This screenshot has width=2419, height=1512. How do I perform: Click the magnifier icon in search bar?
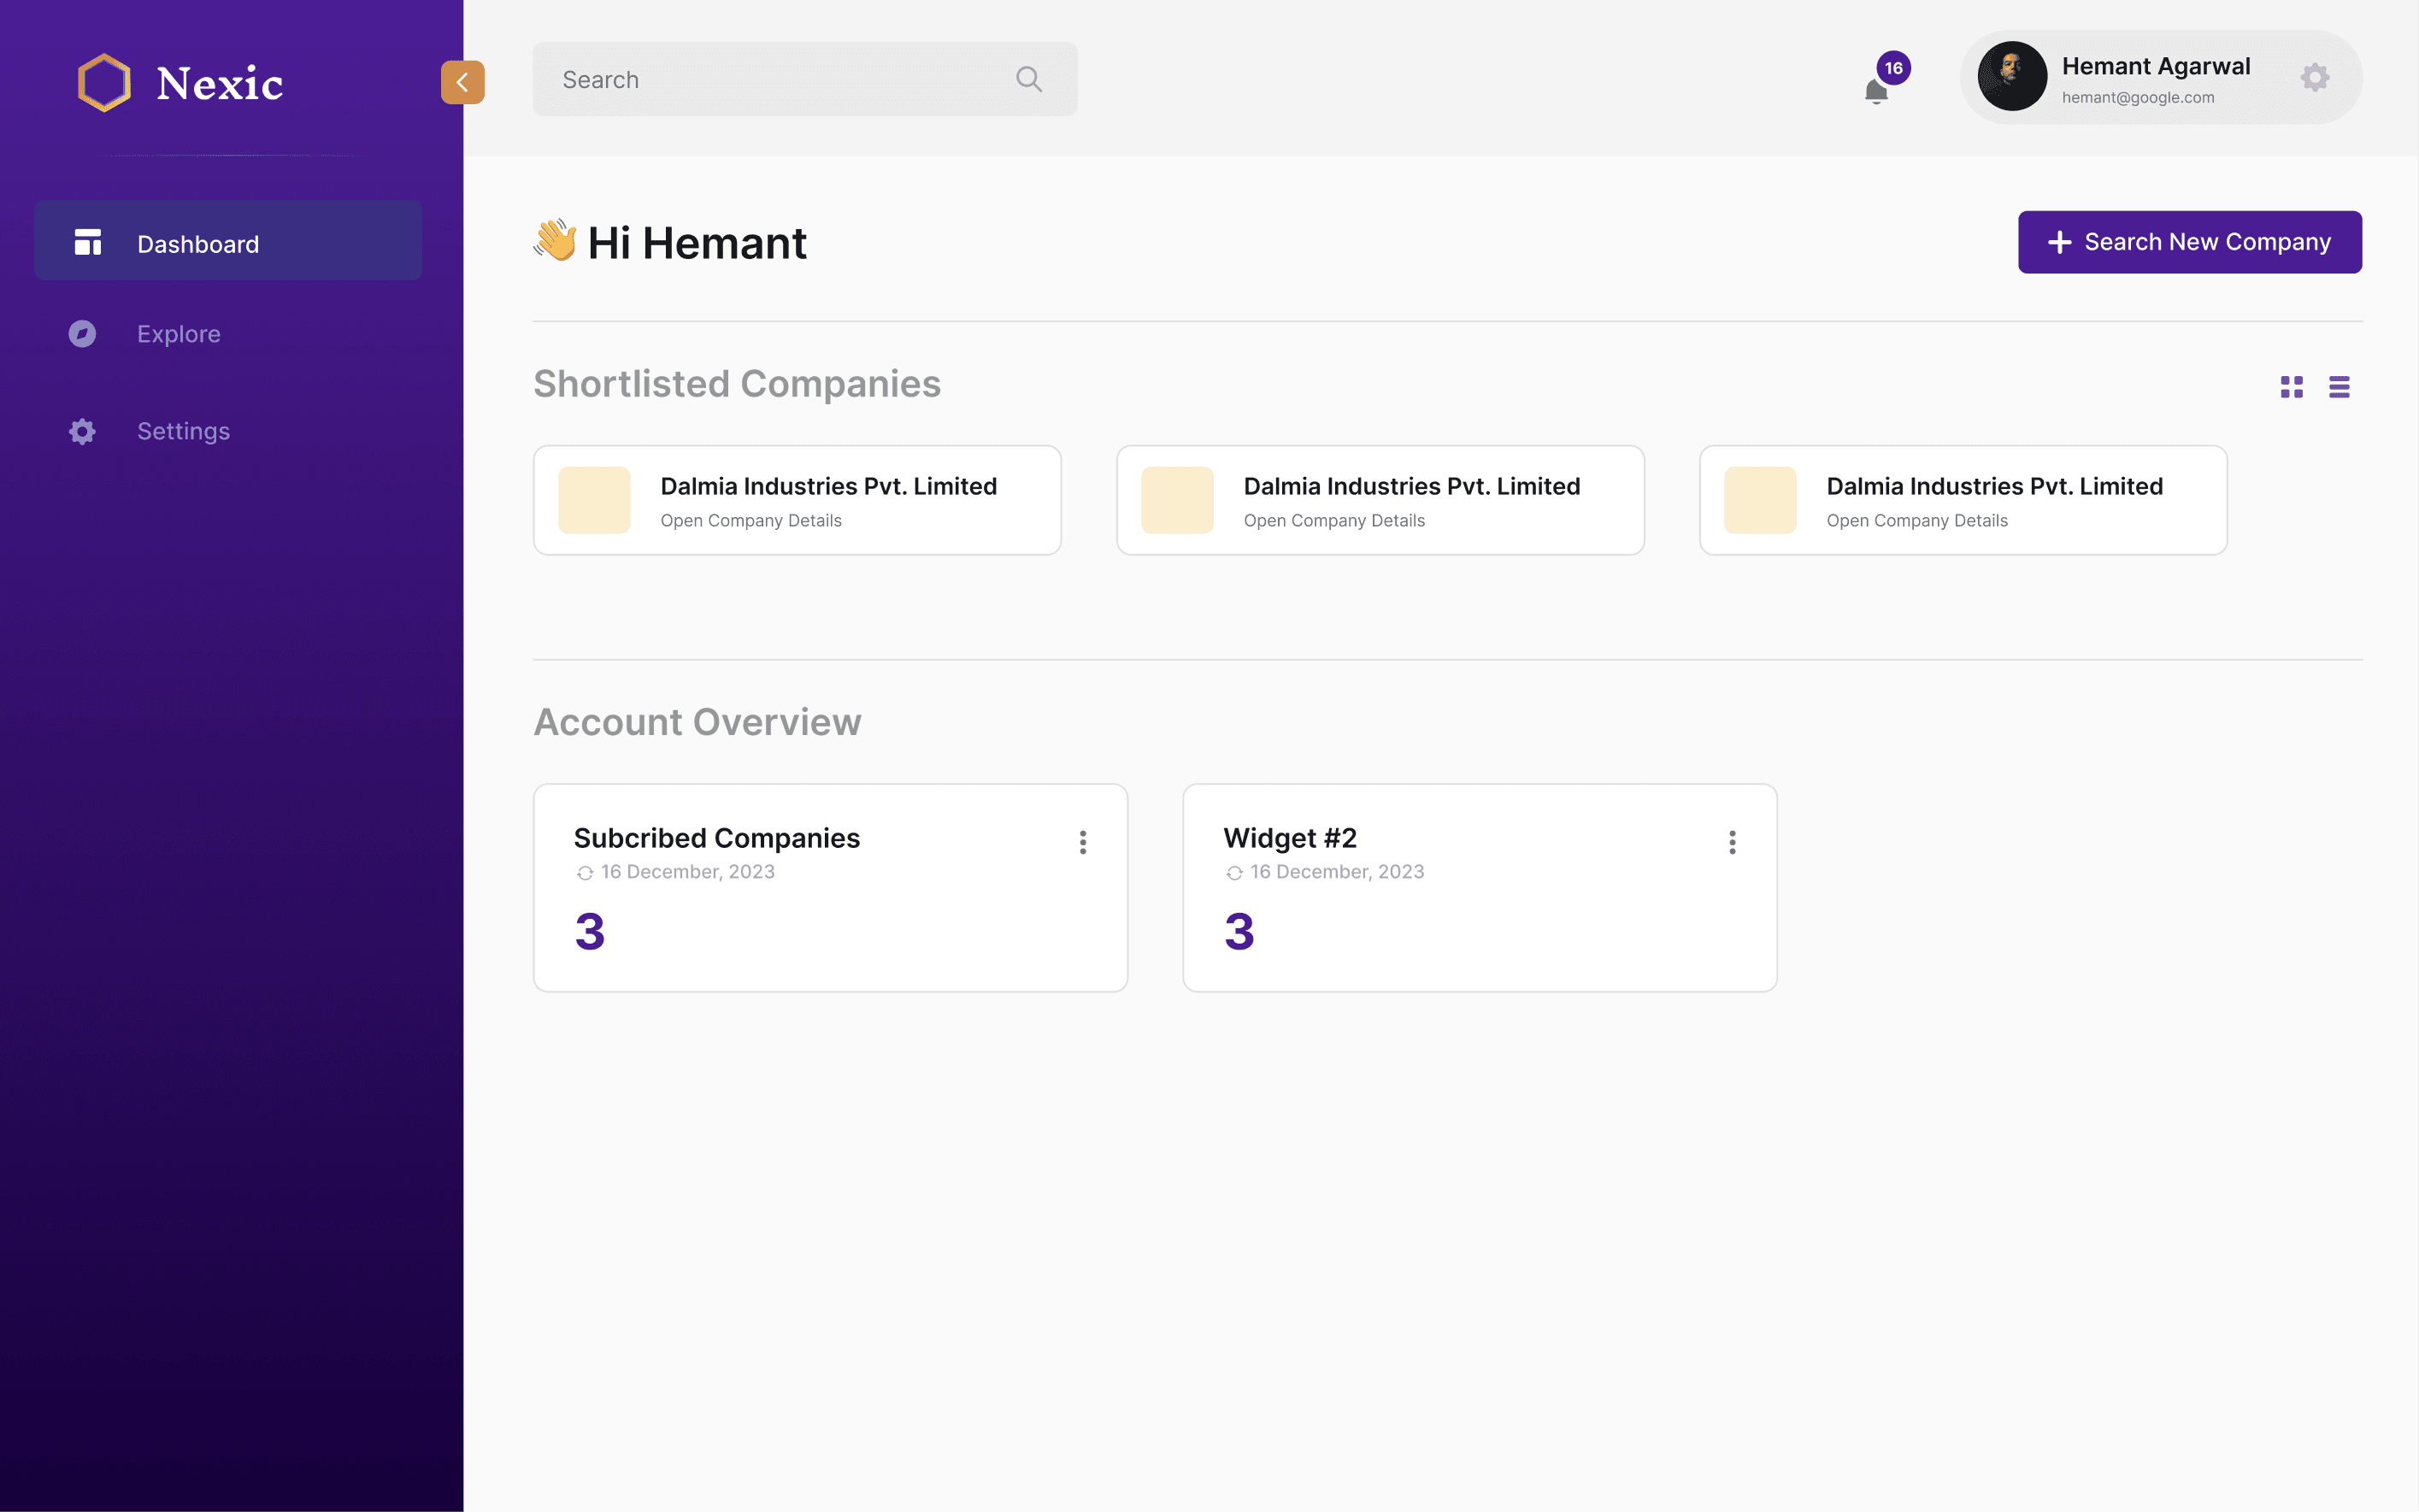pos(1029,79)
